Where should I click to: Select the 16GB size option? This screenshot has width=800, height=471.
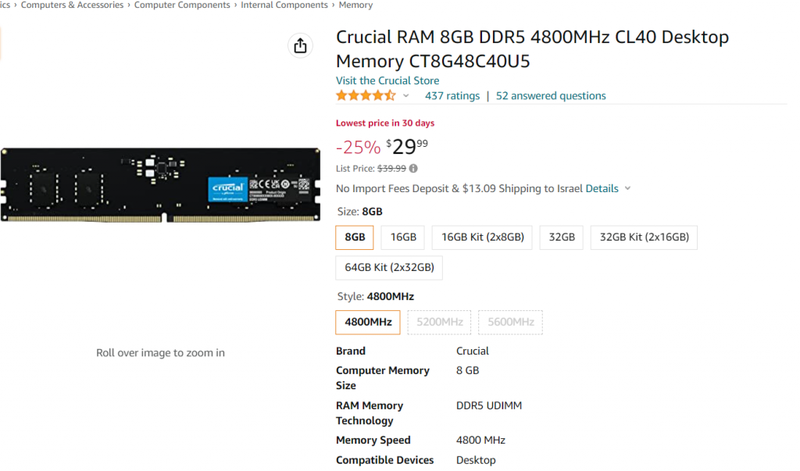point(403,237)
